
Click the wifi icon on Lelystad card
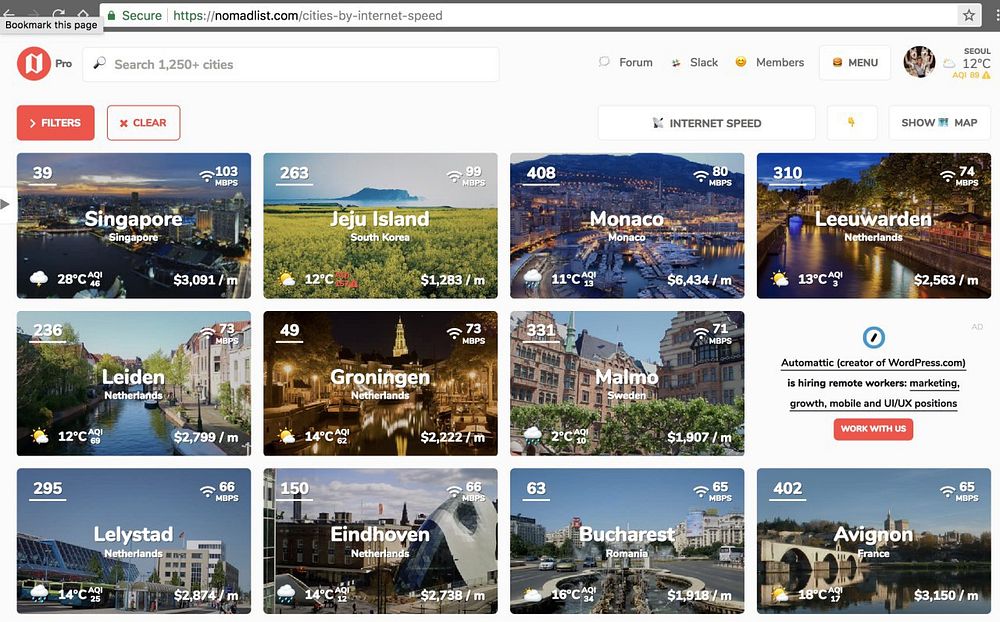[207, 491]
